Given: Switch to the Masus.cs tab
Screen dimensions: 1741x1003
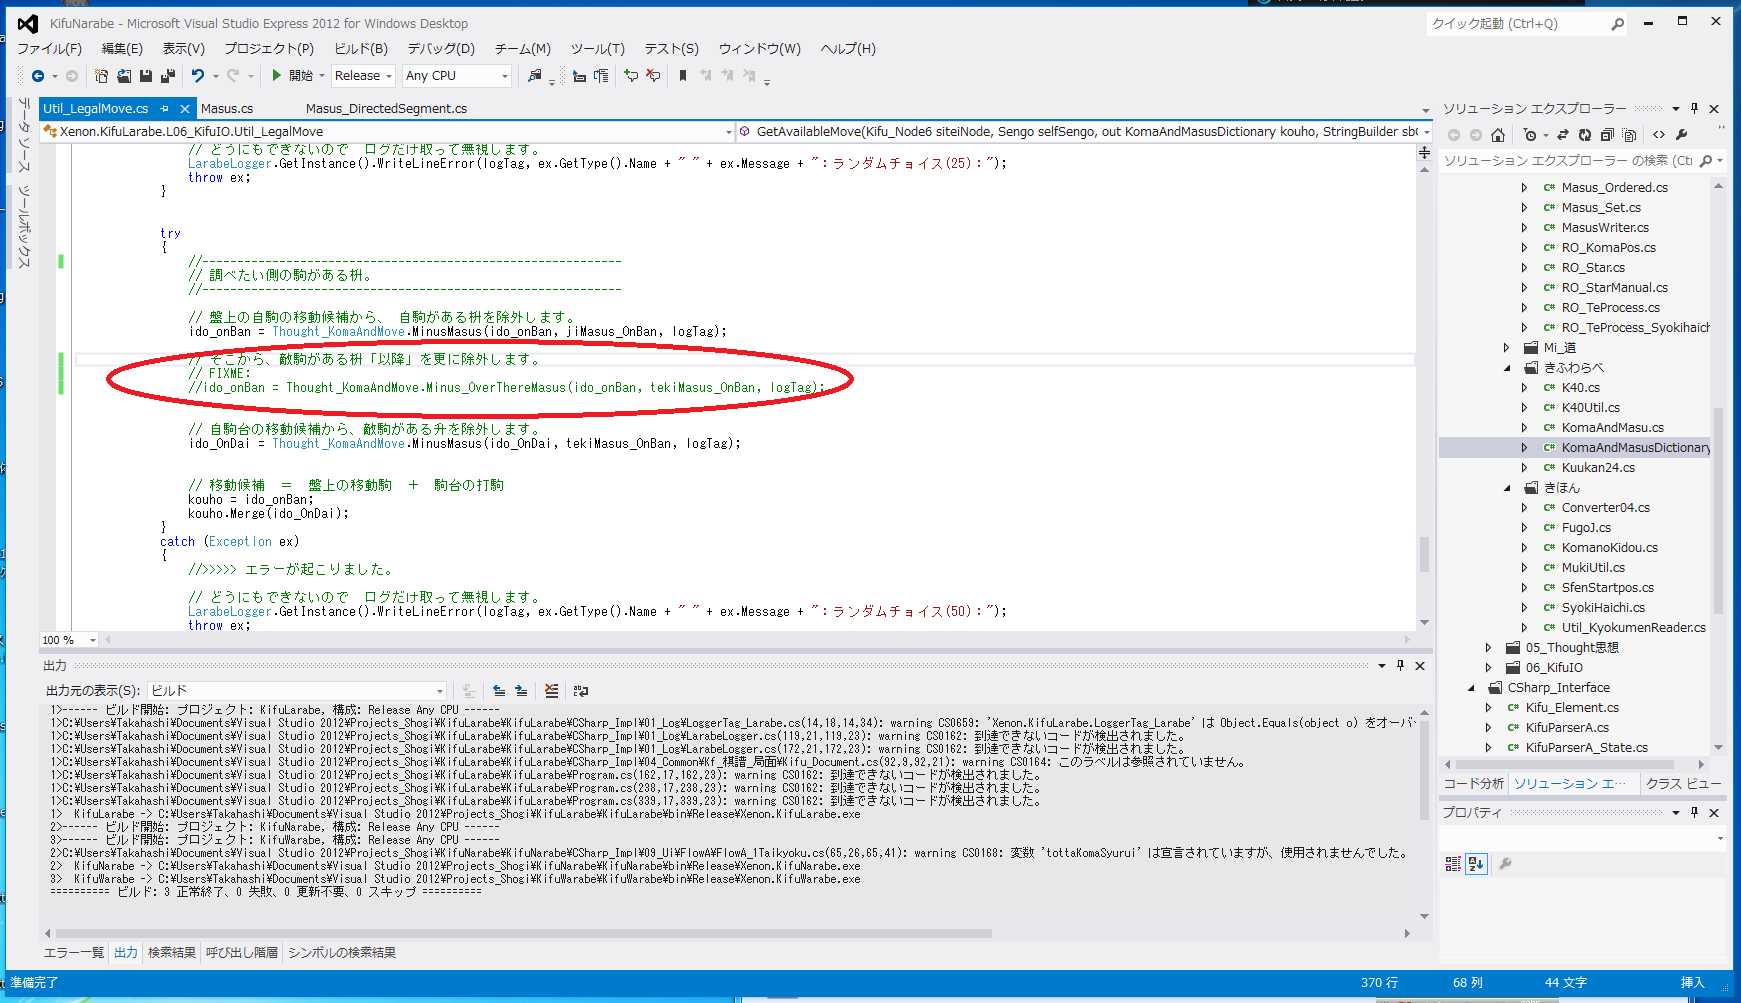Looking at the screenshot, I should [x=227, y=109].
